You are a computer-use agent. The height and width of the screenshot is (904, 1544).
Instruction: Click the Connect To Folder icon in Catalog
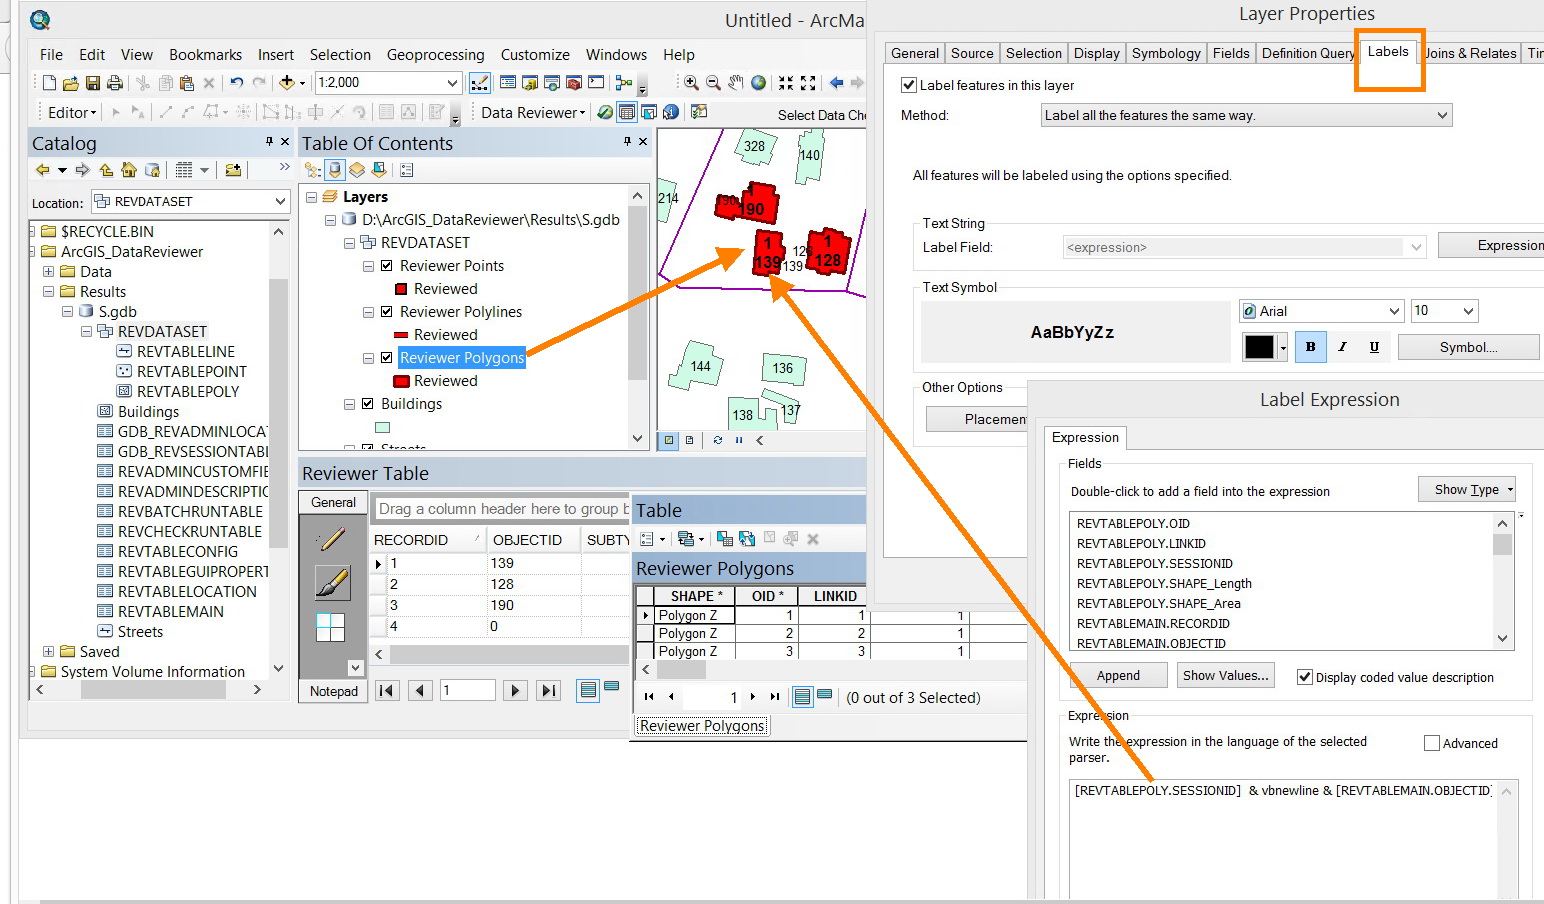(233, 170)
